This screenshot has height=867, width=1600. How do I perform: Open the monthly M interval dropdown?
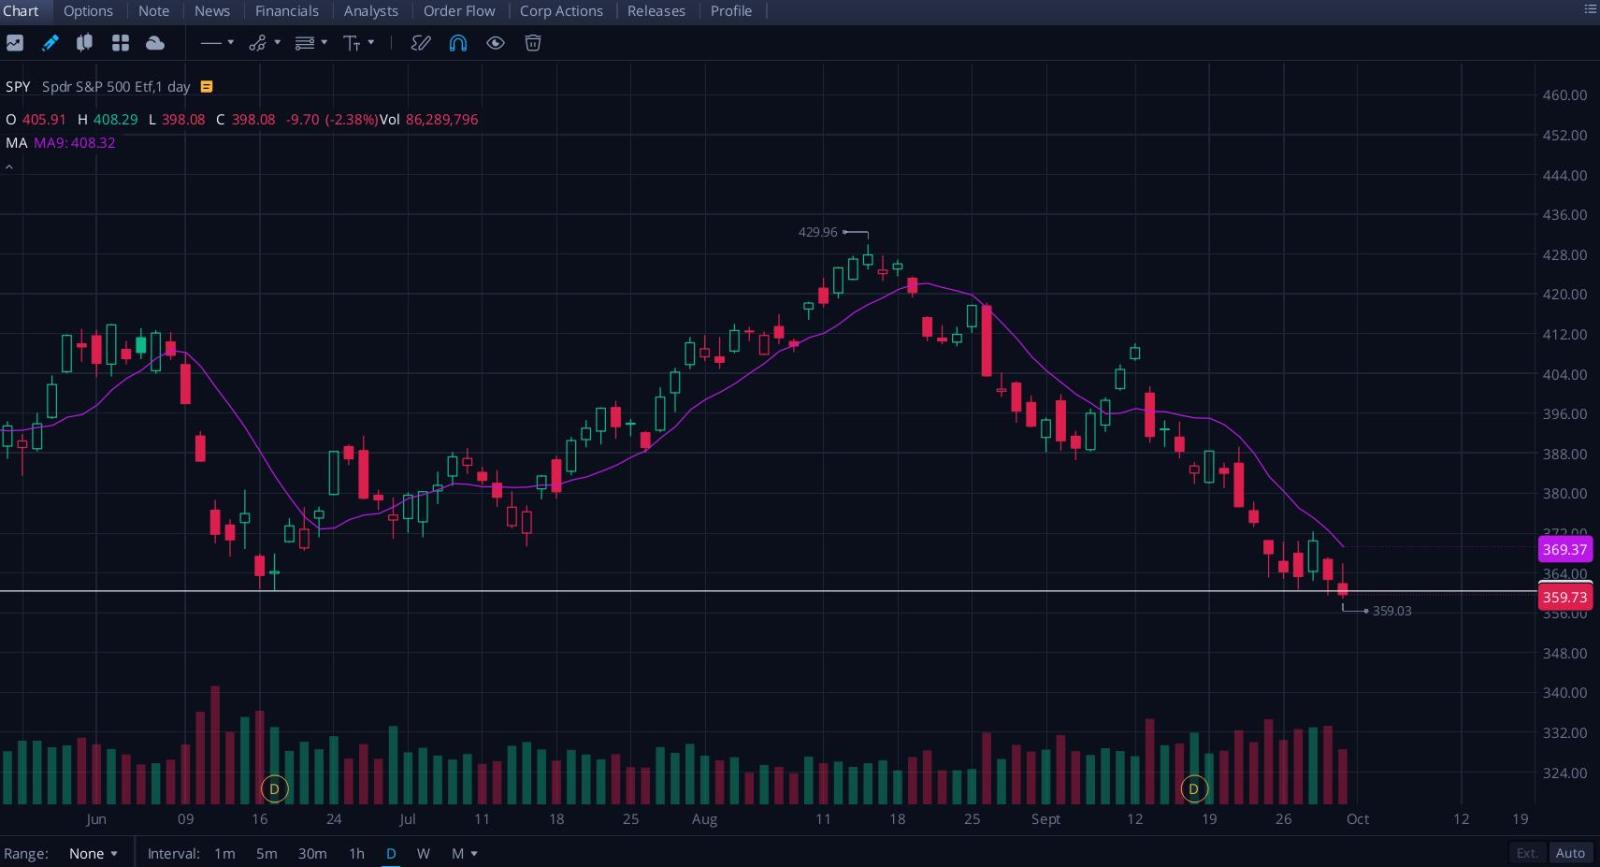[464, 853]
